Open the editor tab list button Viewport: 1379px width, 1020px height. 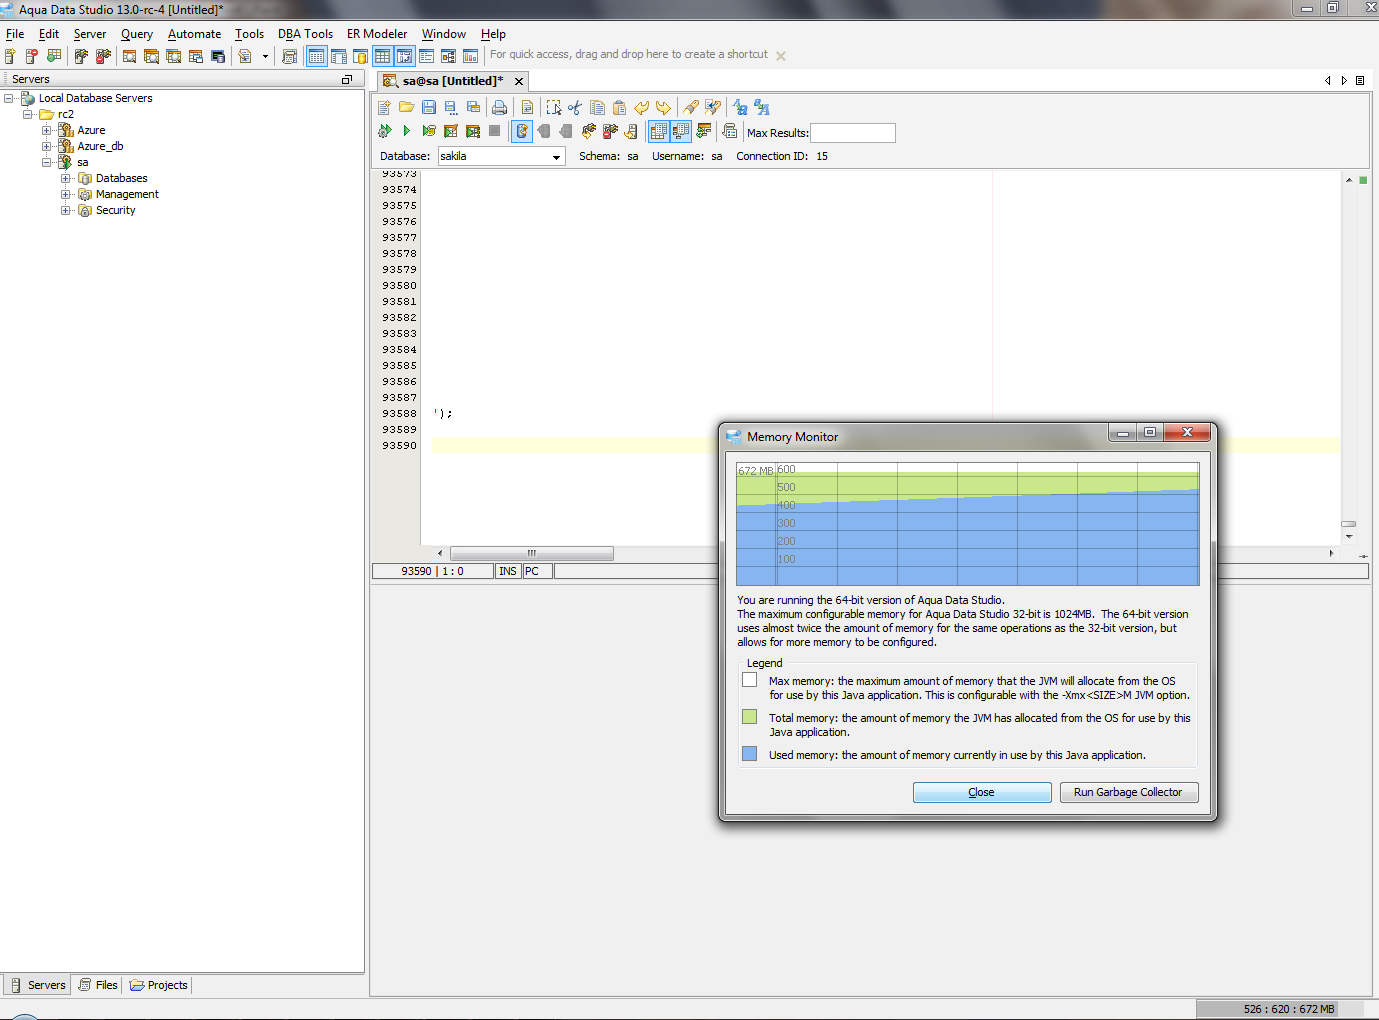pos(1360,80)
